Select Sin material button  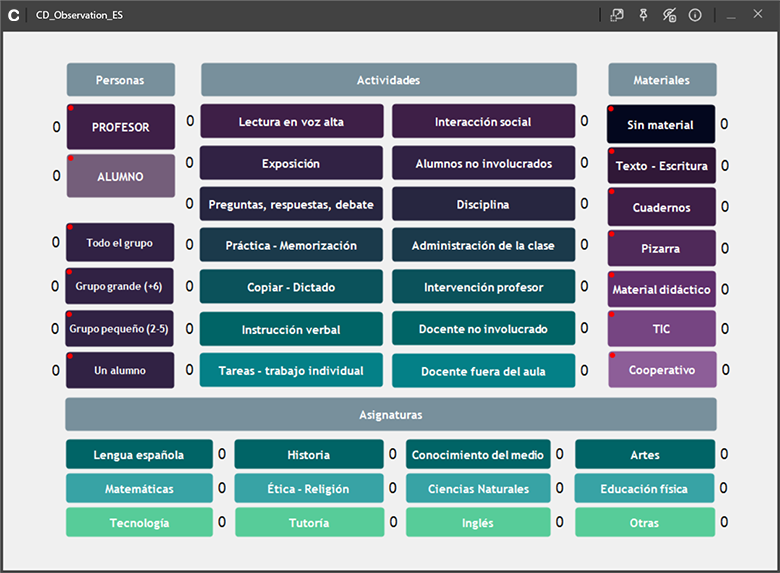click(661, 124)
